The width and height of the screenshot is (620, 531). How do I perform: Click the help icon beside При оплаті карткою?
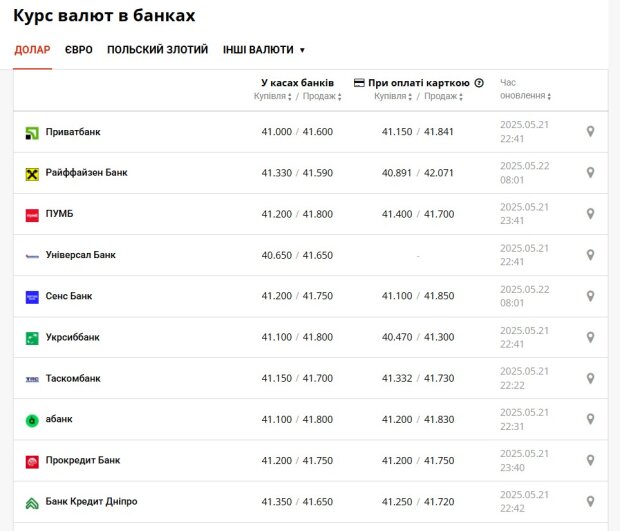click(479, 83)
